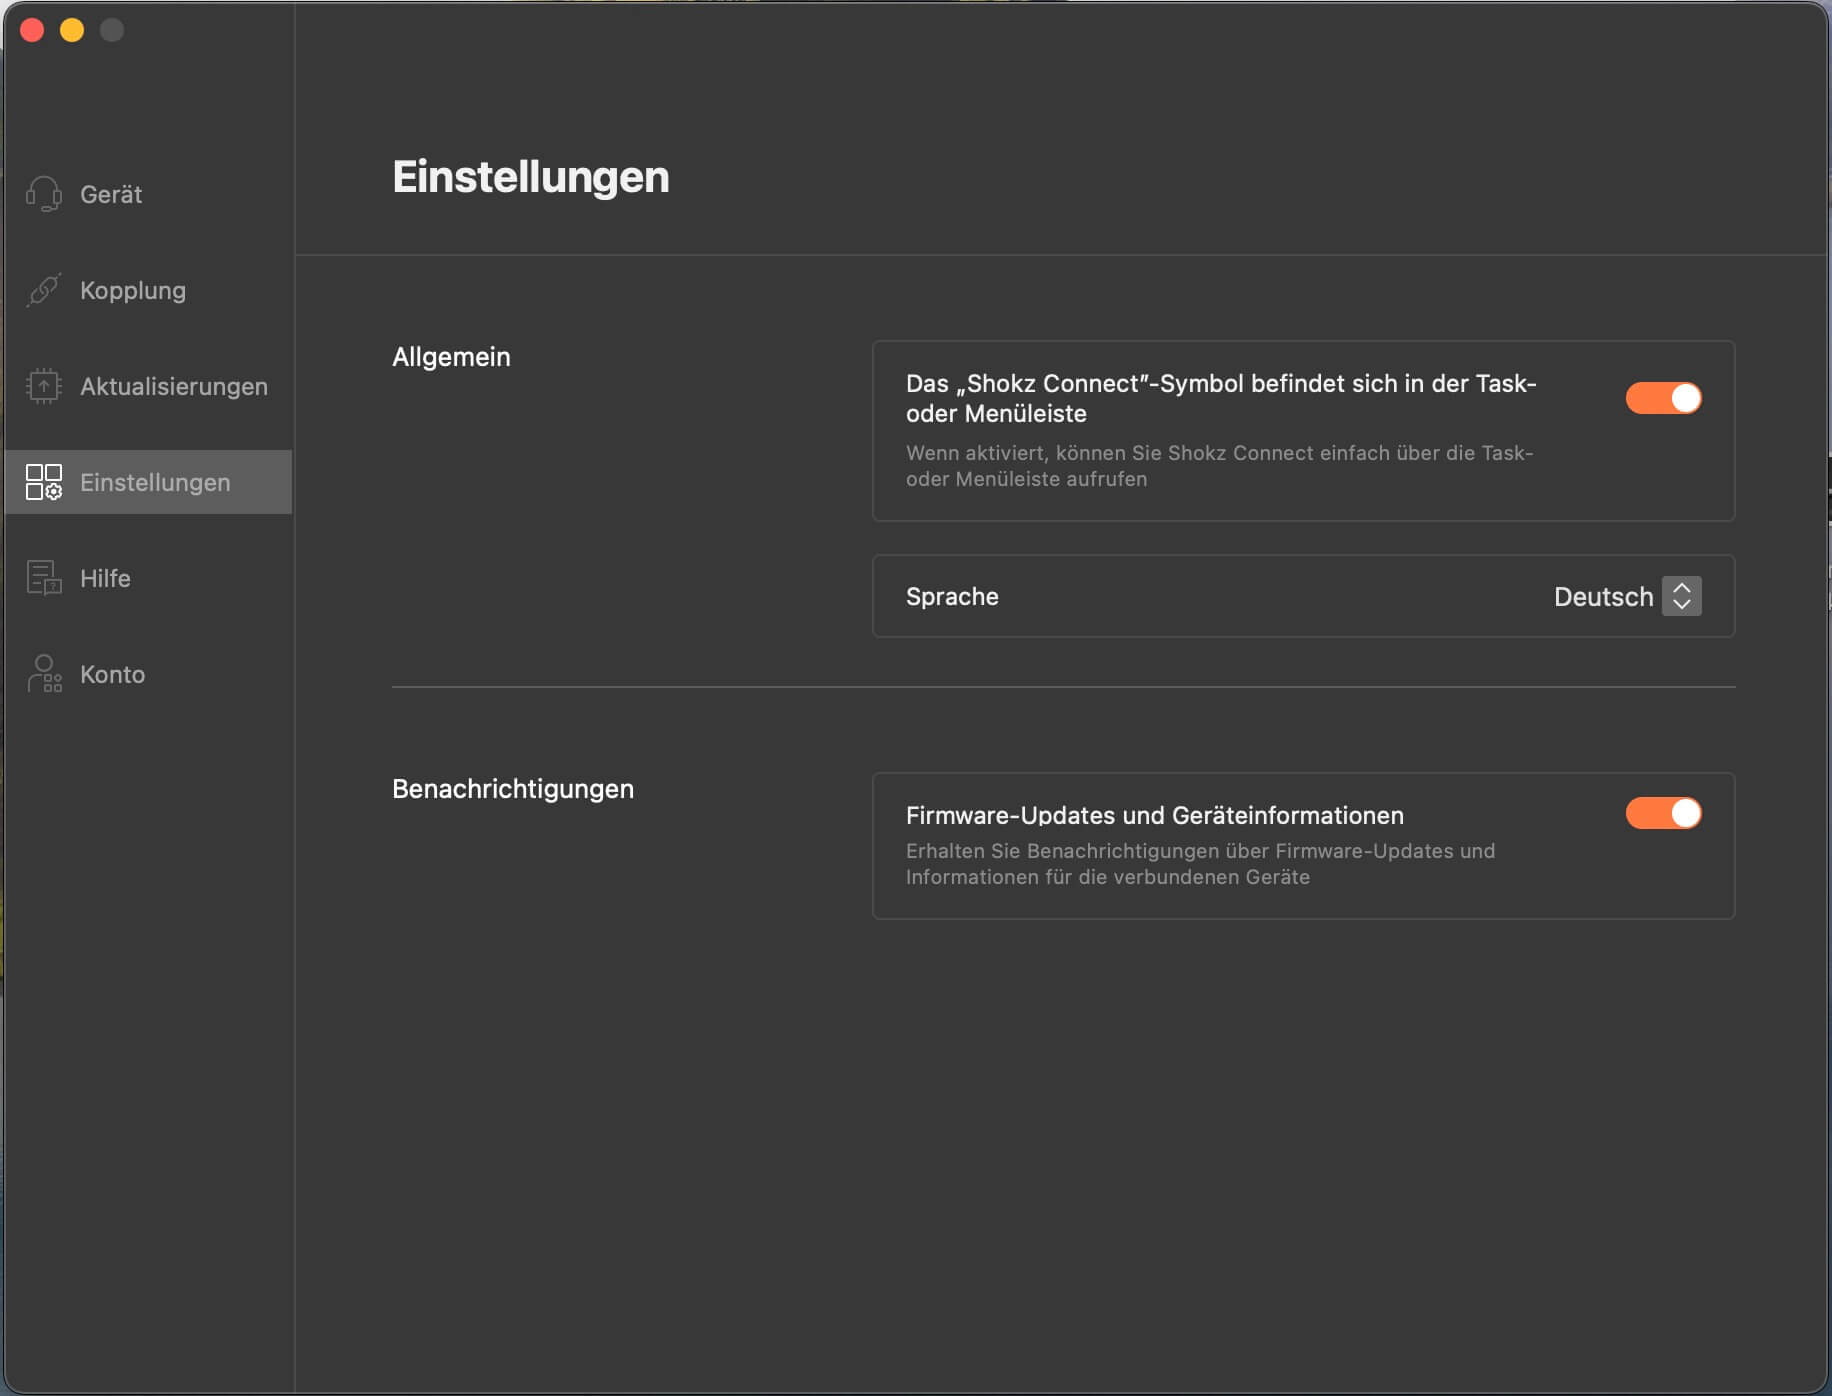Viewport: 1832px width, 1396px height.
Task: Expand the Sprache dropdown arrows
Action: 1682,596
